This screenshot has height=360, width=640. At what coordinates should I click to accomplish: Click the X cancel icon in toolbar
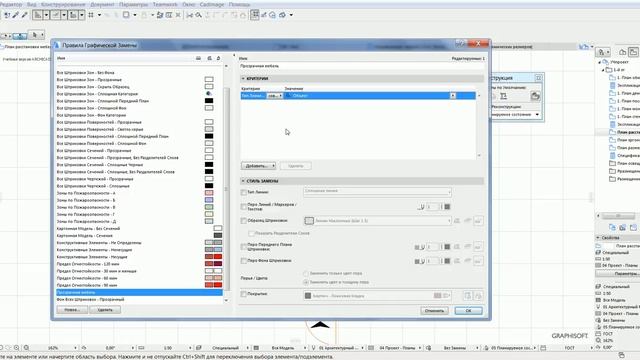pyautogui.click(x=178, y=15)
